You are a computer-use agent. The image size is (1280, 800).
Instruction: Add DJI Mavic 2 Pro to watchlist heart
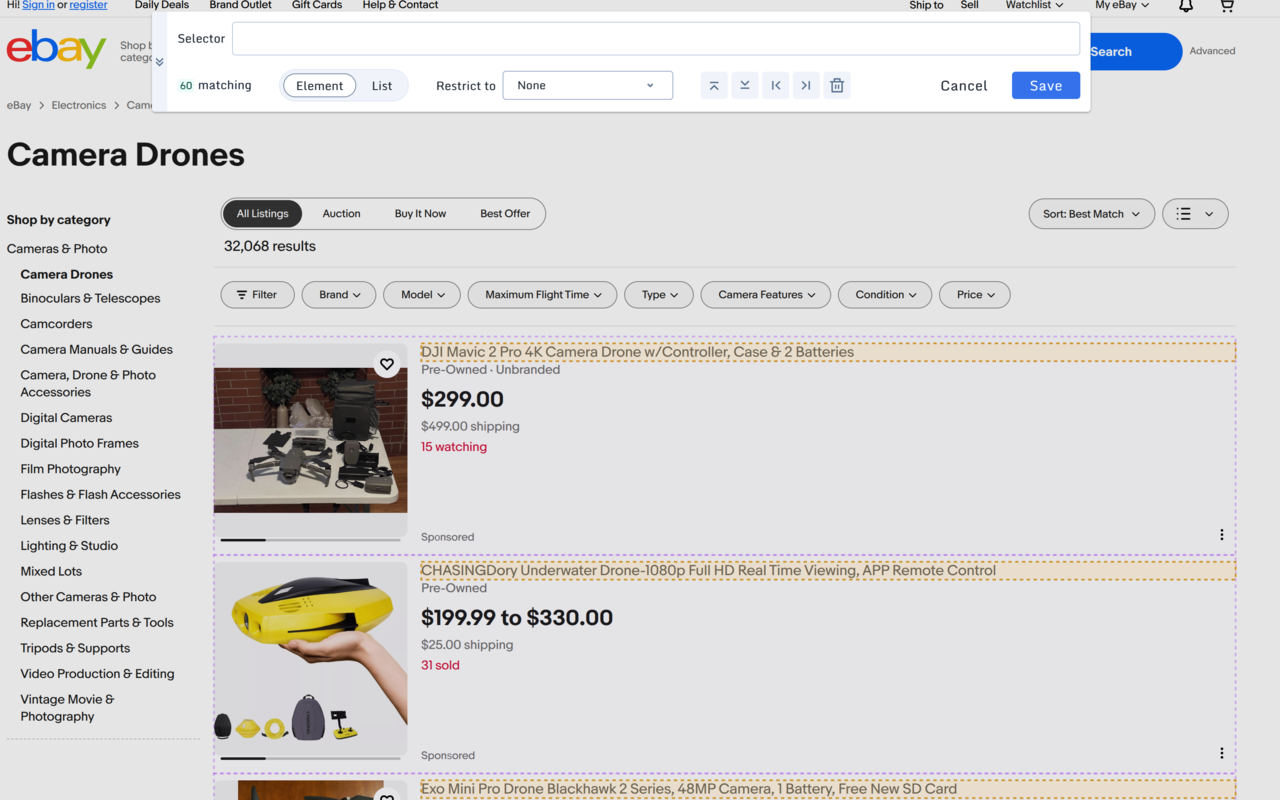387,365
